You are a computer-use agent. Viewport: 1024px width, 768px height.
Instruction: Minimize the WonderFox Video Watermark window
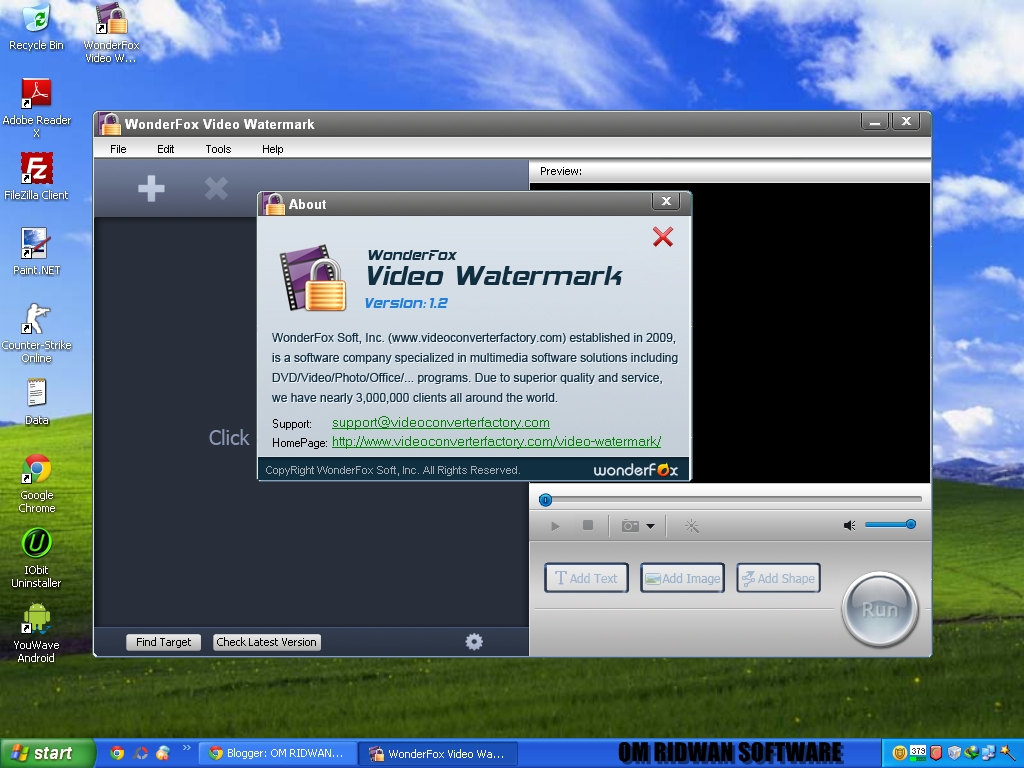pyautogui.click(x=875, y=121)
